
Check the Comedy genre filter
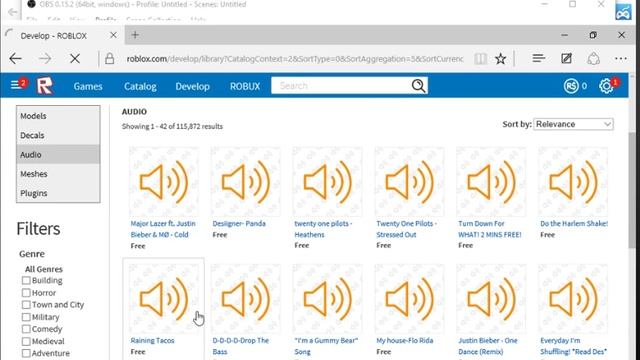tap(26, 329)
